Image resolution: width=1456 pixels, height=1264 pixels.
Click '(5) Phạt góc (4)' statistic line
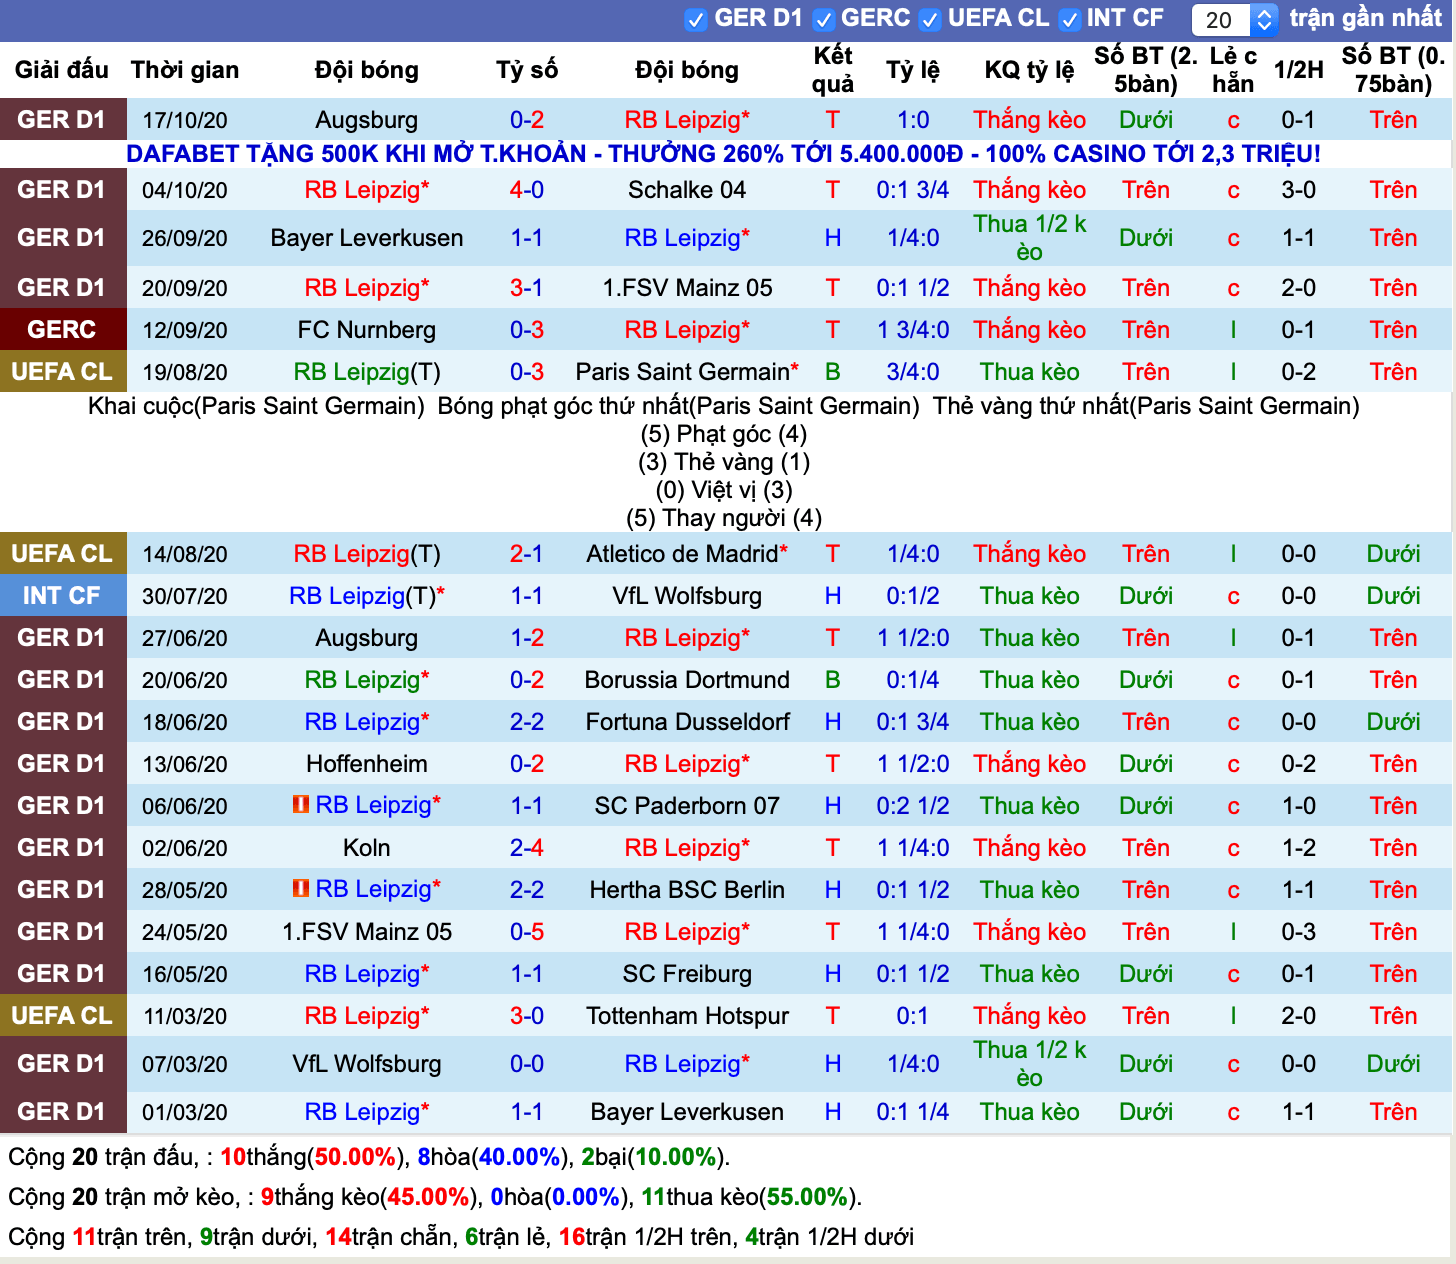[723, 434]
